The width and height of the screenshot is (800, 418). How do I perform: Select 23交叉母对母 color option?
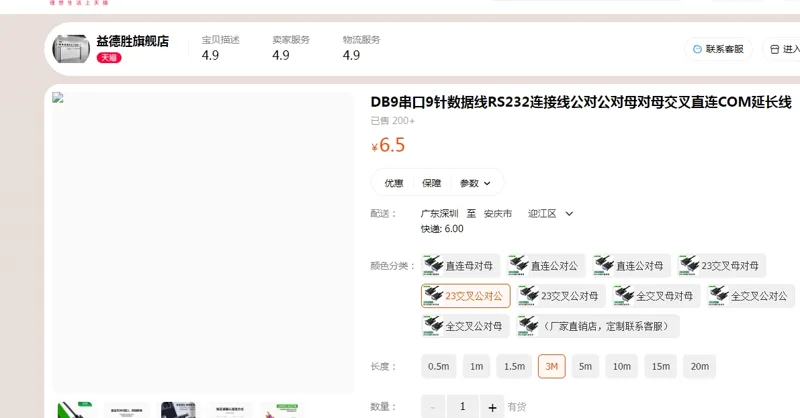click(x=721, y=266)
